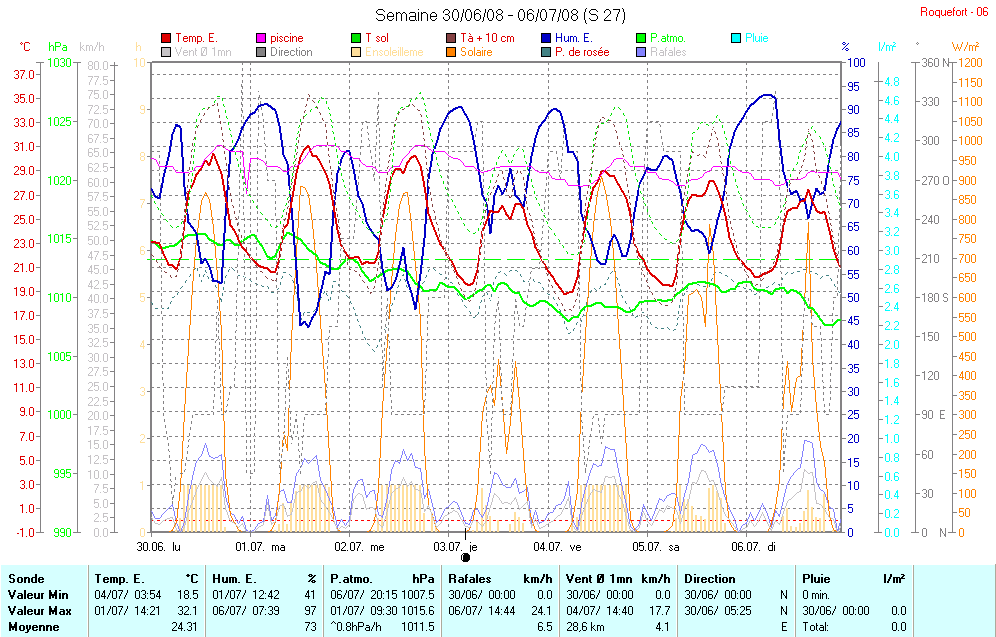The height and width of the screenshot is (637, 996).
Task: Click the cyan Pluie legend swatch
Action: (x=736, y=38)
